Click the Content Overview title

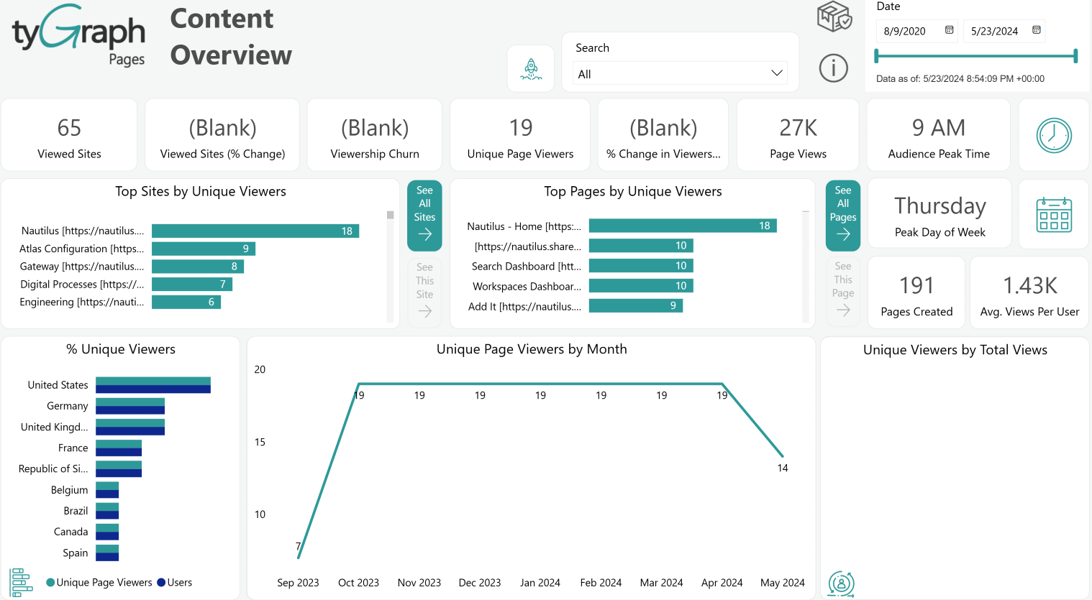231,36
